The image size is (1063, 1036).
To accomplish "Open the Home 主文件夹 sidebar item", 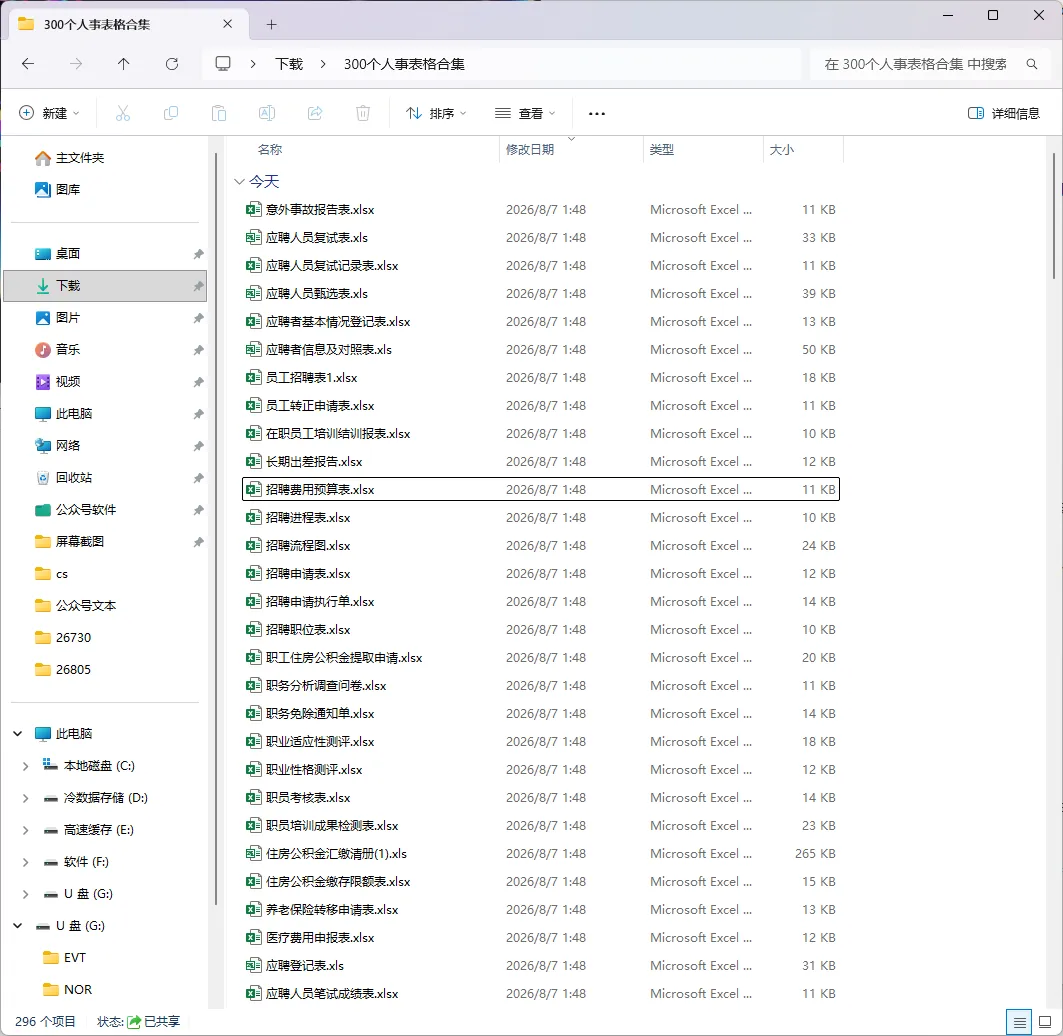I will 69,158.
